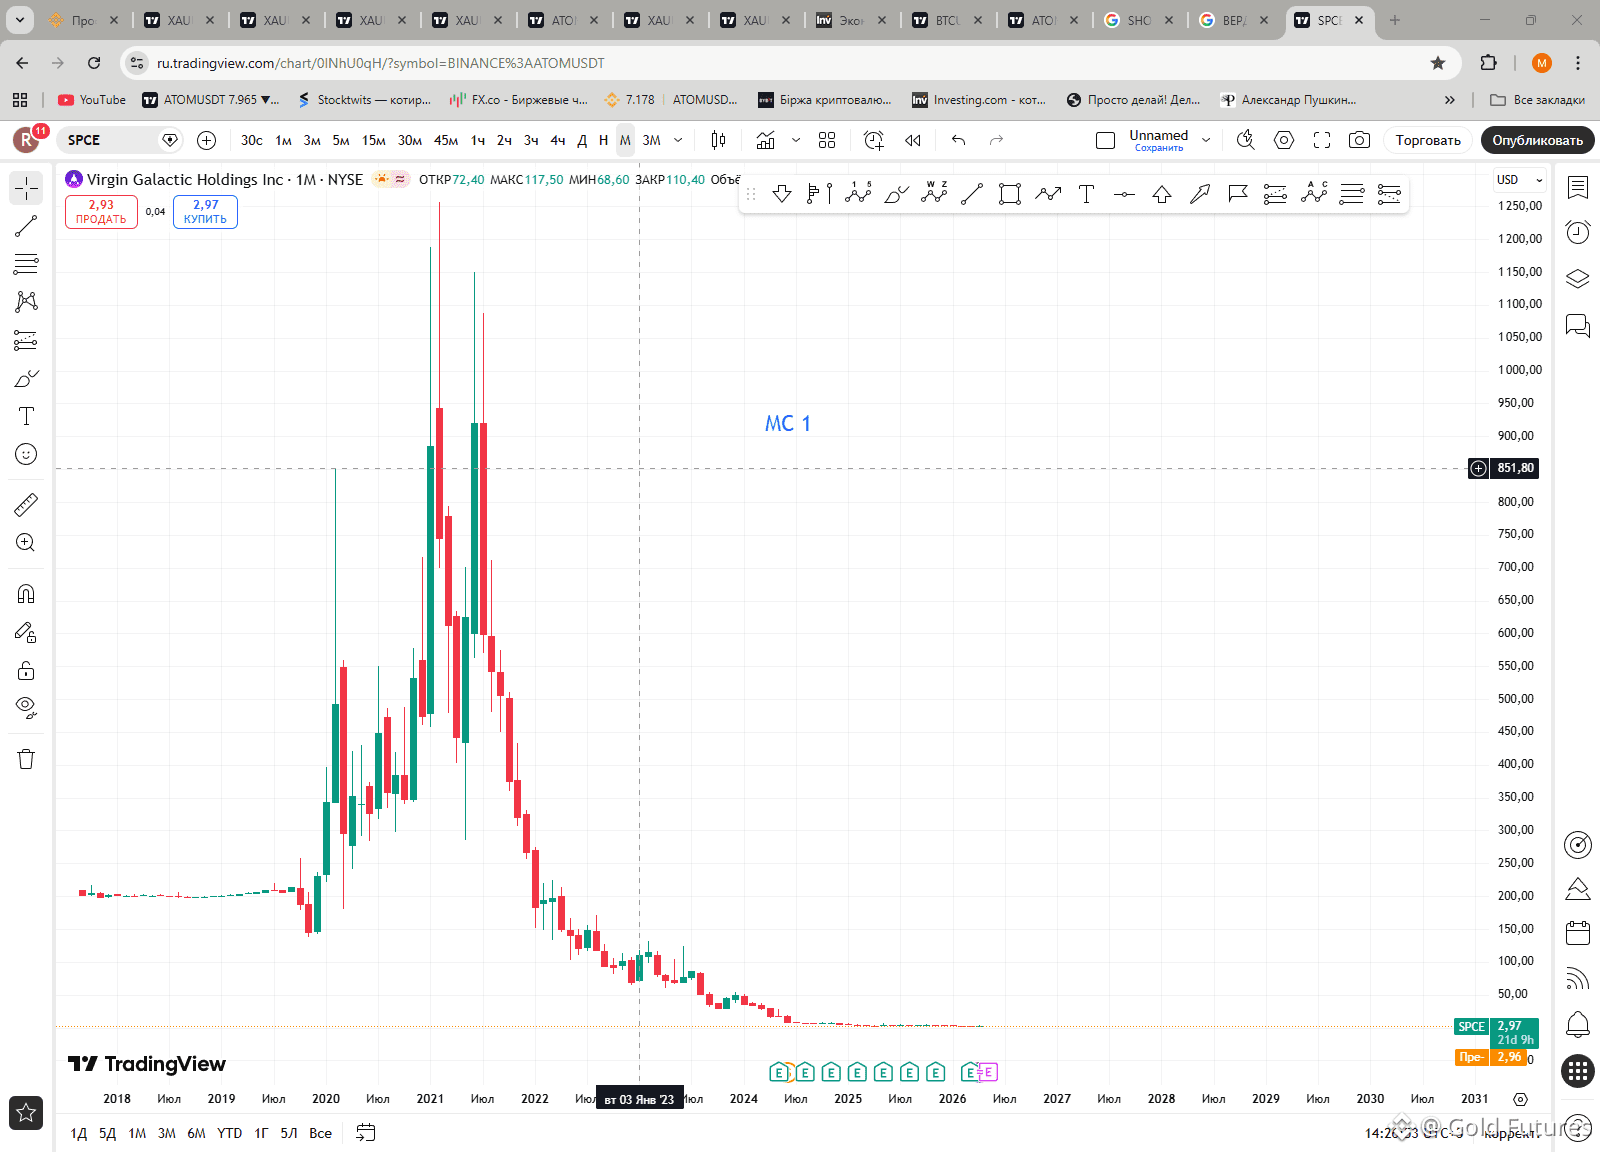
Task: Click the arrow down mark in floating toolbar
Action: [782, 194]
